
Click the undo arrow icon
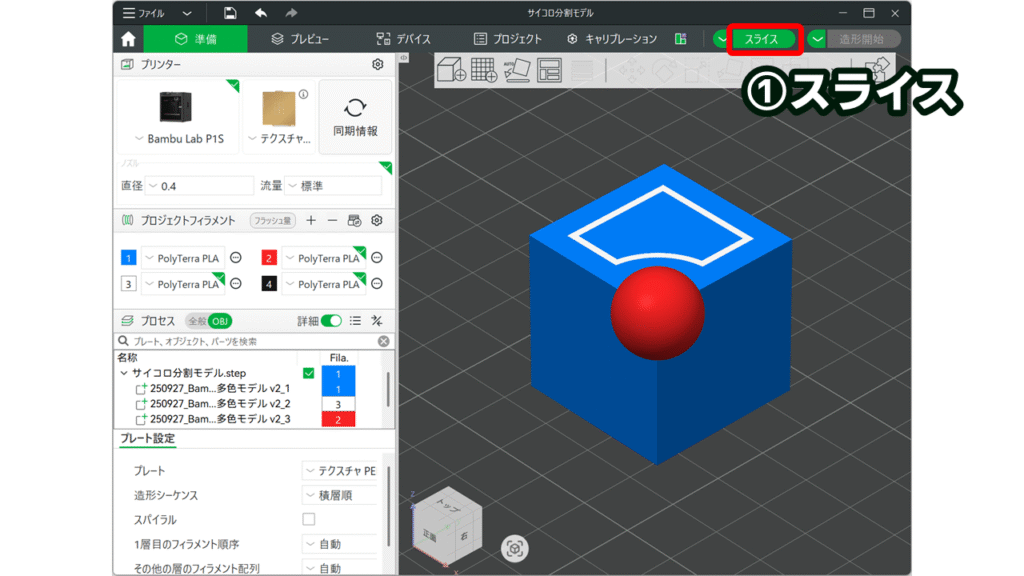pos(261,13)
